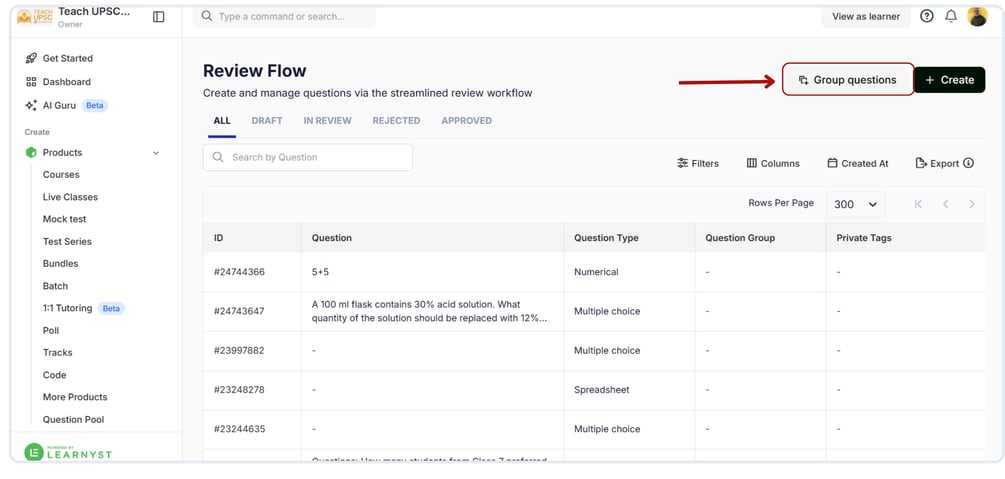Open Get Started in sidebar

click(x=68, y=58)
